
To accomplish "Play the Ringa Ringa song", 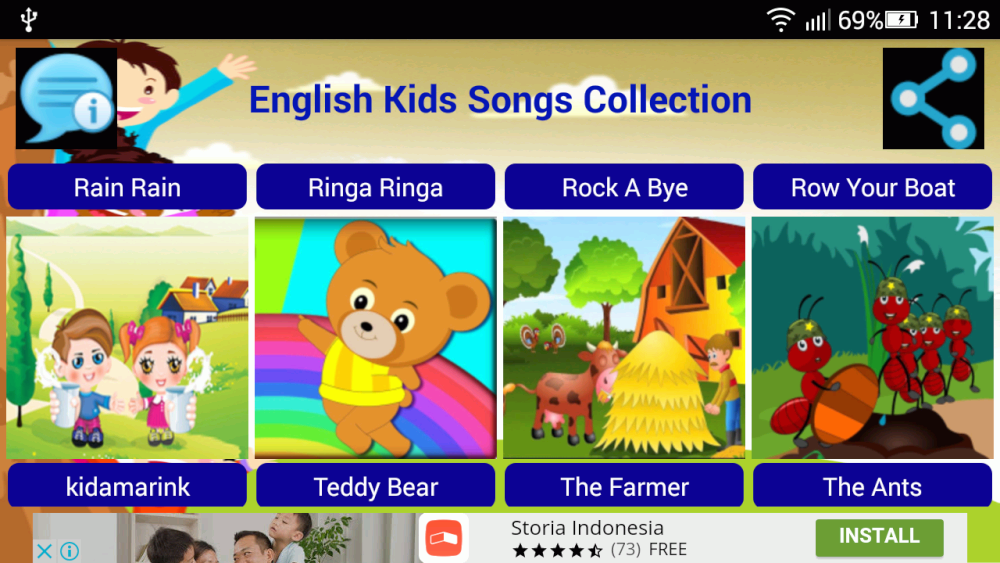I will pyautogui.click(x=376, y=187).
